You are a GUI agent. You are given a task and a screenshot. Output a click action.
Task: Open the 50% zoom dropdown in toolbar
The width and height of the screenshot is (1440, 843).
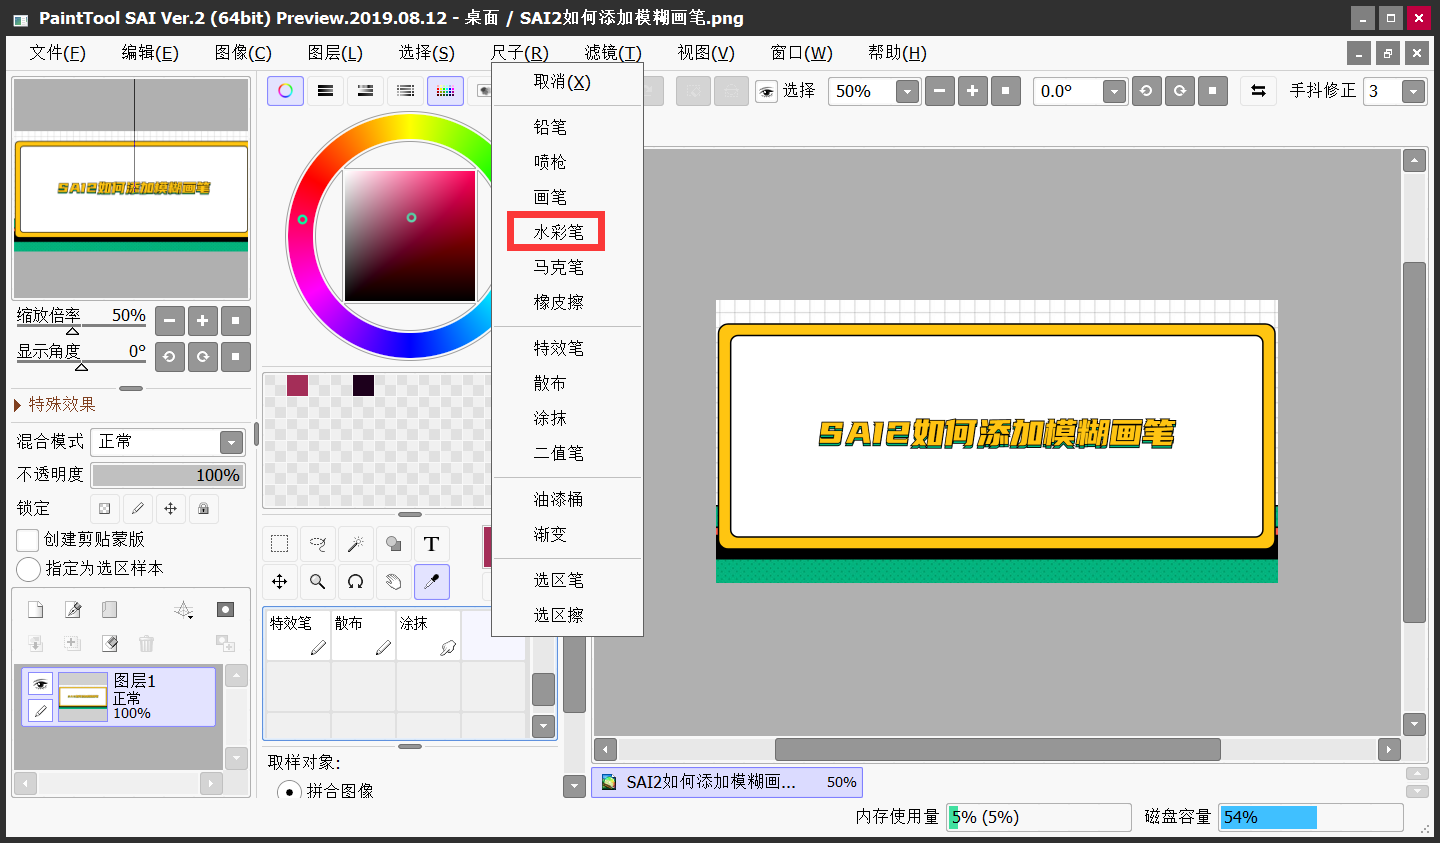[x=907, y=92]
